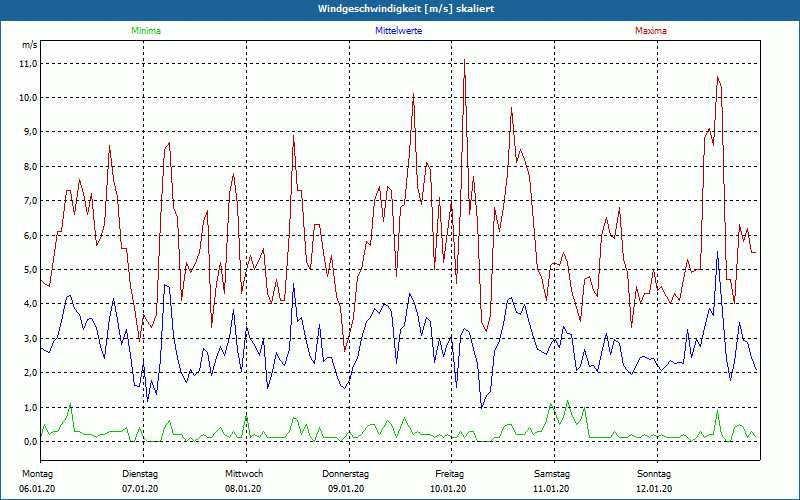Click the red Maxima legend label
The image size is (800, 500).
[x=650, y=31]
